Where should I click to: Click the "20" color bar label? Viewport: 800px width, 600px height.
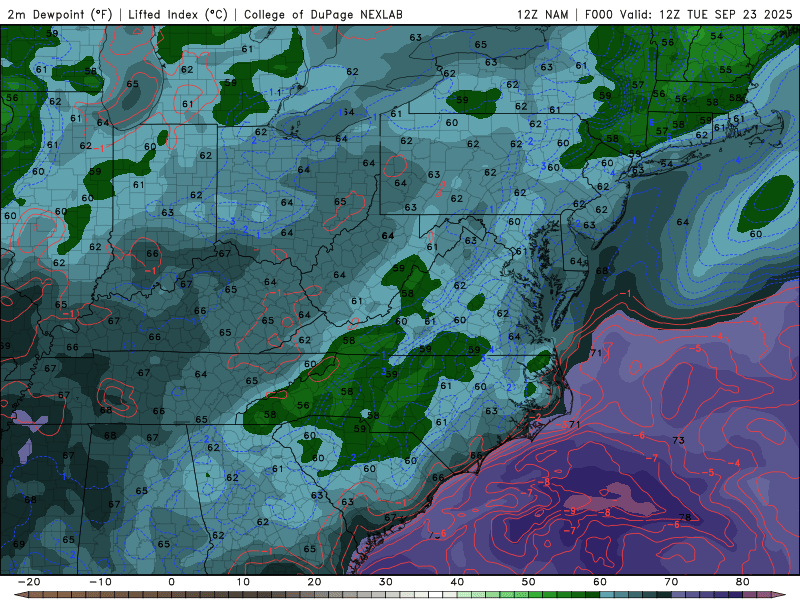click(314, 582)
